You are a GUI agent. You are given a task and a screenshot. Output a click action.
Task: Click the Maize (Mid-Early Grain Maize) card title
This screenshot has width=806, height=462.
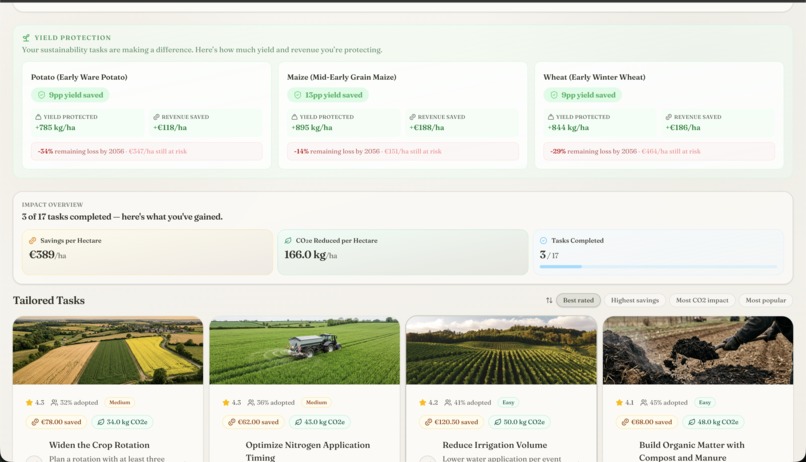(x=341, y=77)
